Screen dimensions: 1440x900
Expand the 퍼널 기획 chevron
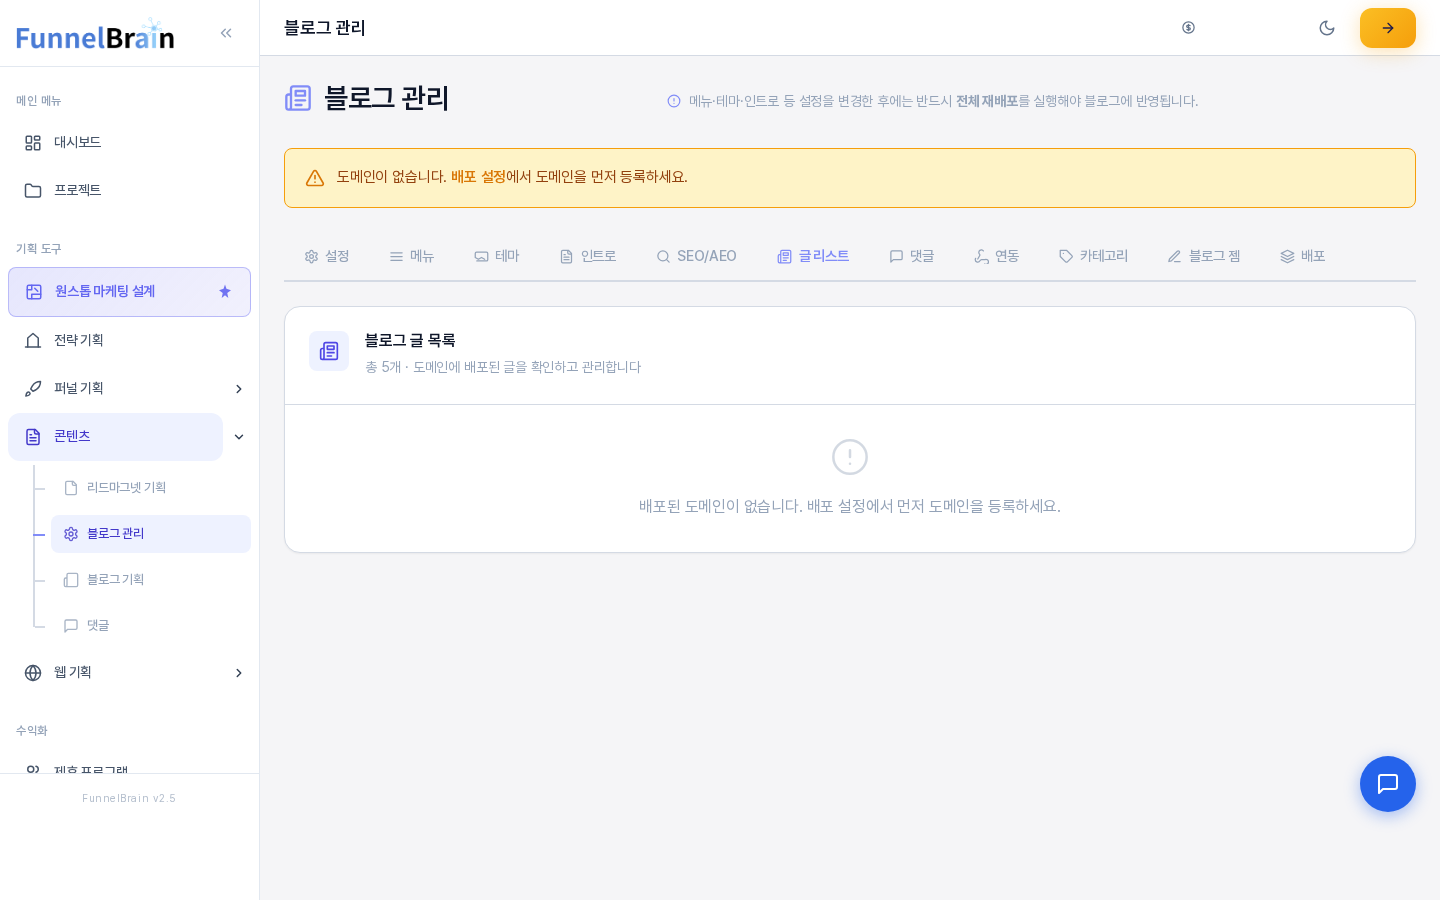coord(239,389)
